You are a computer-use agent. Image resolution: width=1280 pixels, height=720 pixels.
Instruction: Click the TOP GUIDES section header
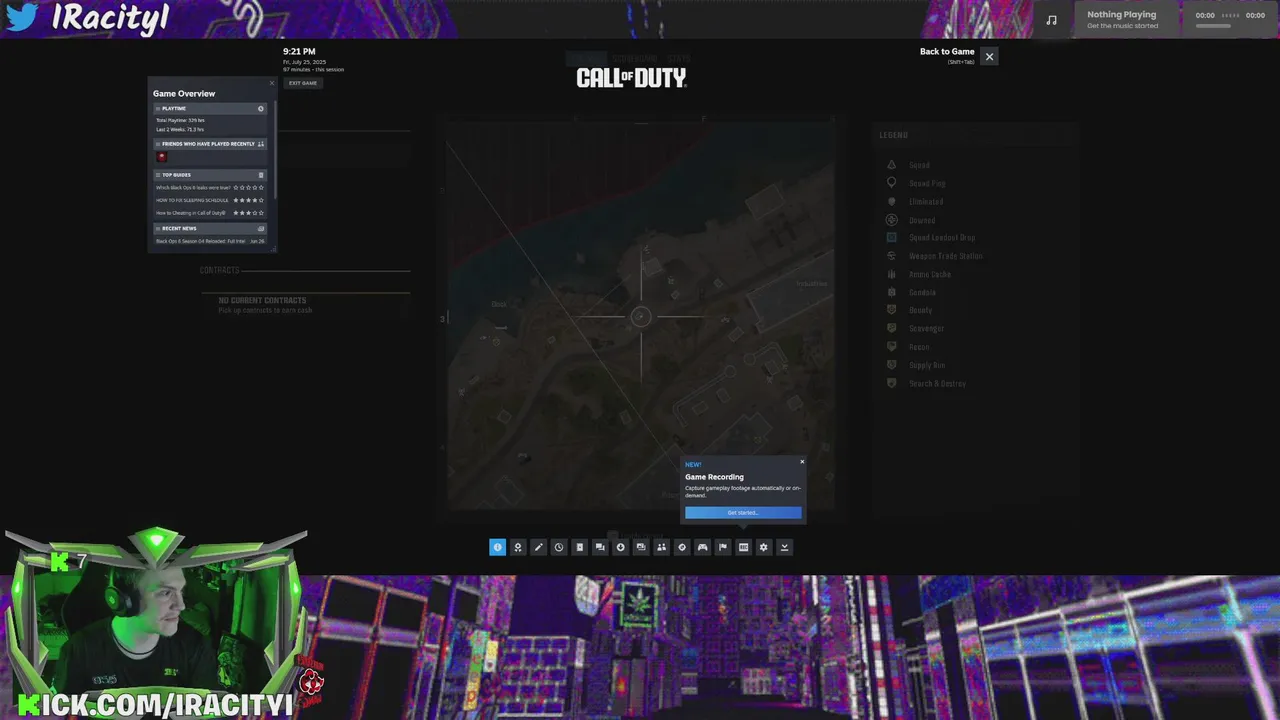click(210, 175)
